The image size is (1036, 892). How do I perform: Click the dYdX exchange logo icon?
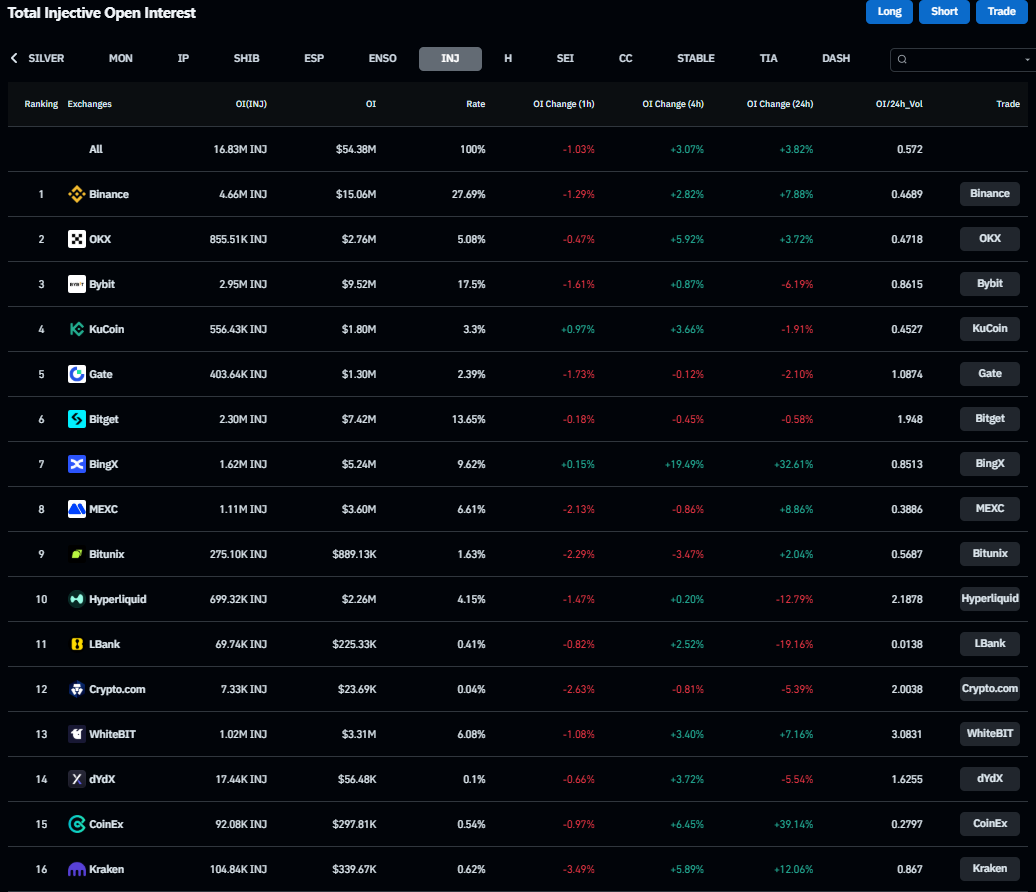pos(77,779)
